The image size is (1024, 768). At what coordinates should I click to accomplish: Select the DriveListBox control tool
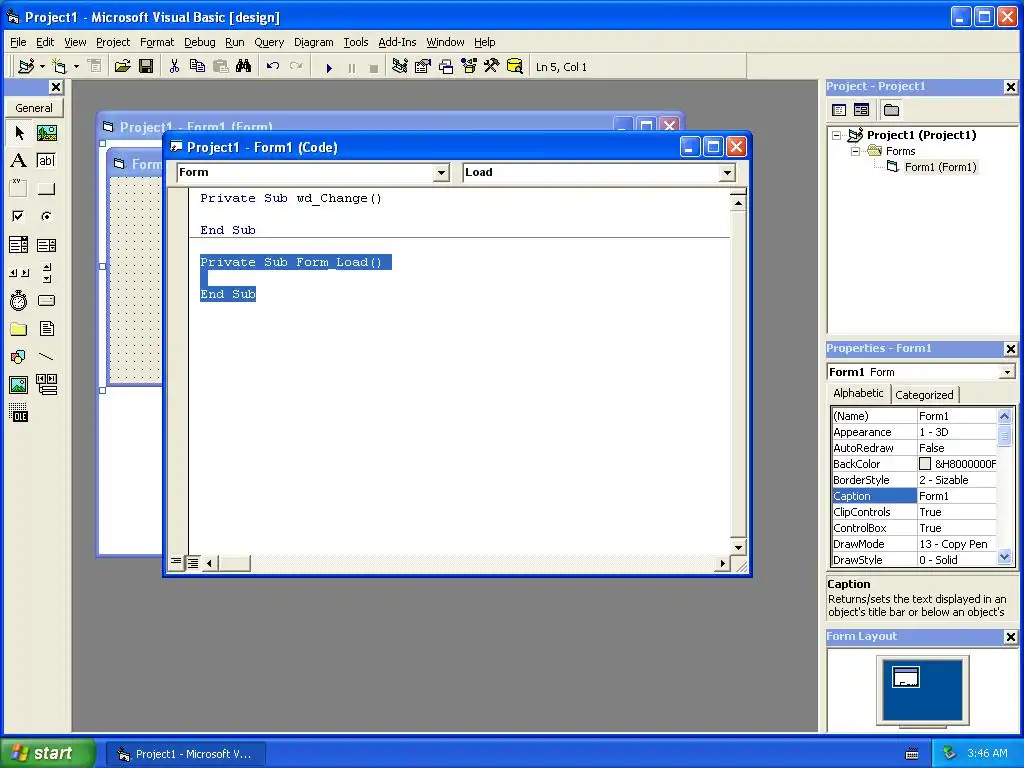pos(46,300)
